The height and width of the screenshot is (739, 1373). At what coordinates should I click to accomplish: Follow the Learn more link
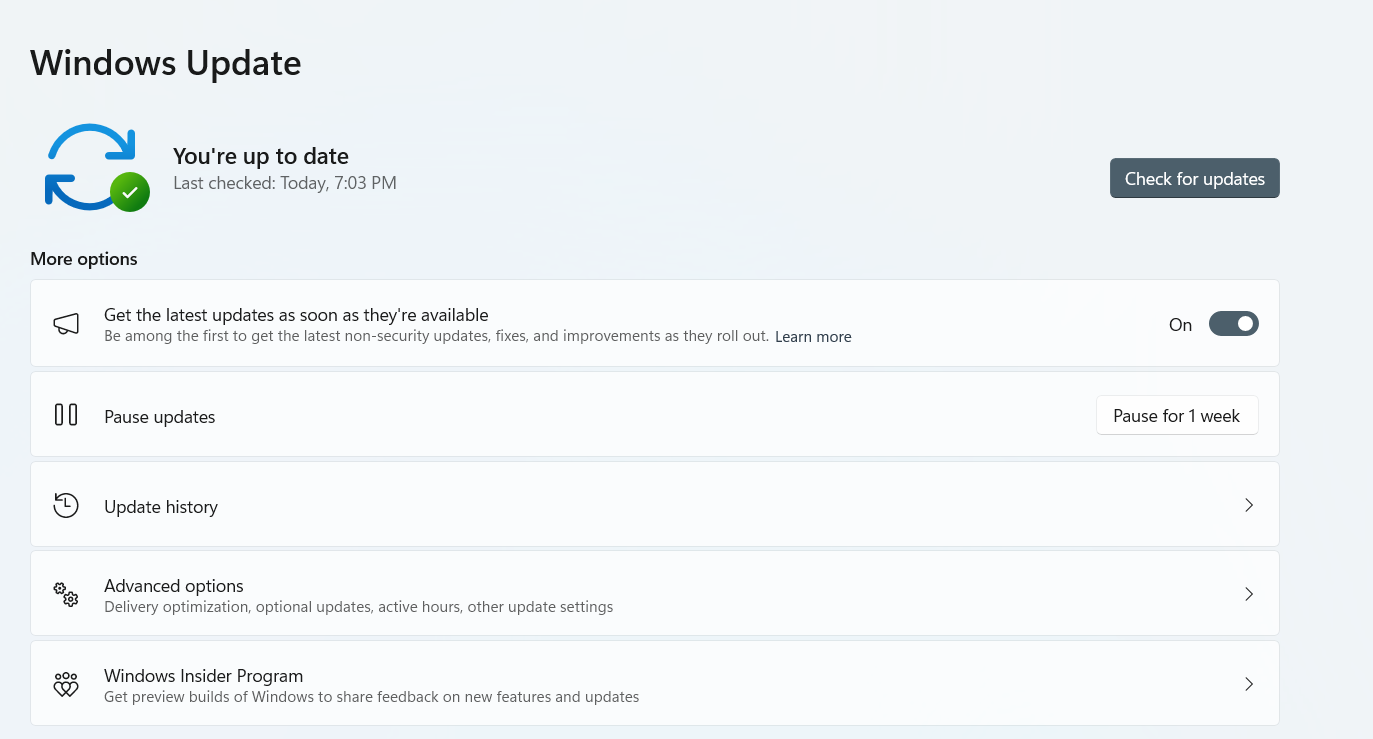pos(813,337)
